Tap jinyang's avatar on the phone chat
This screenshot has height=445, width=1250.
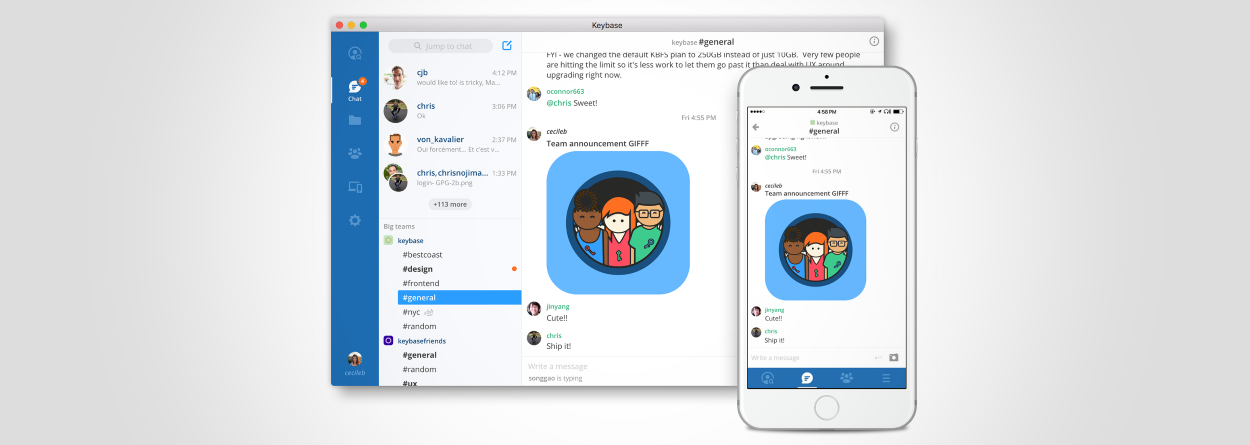(x=756, y=311)
